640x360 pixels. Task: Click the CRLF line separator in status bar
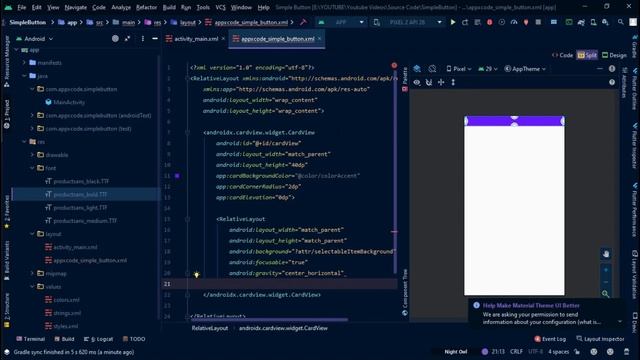(516, 351)
